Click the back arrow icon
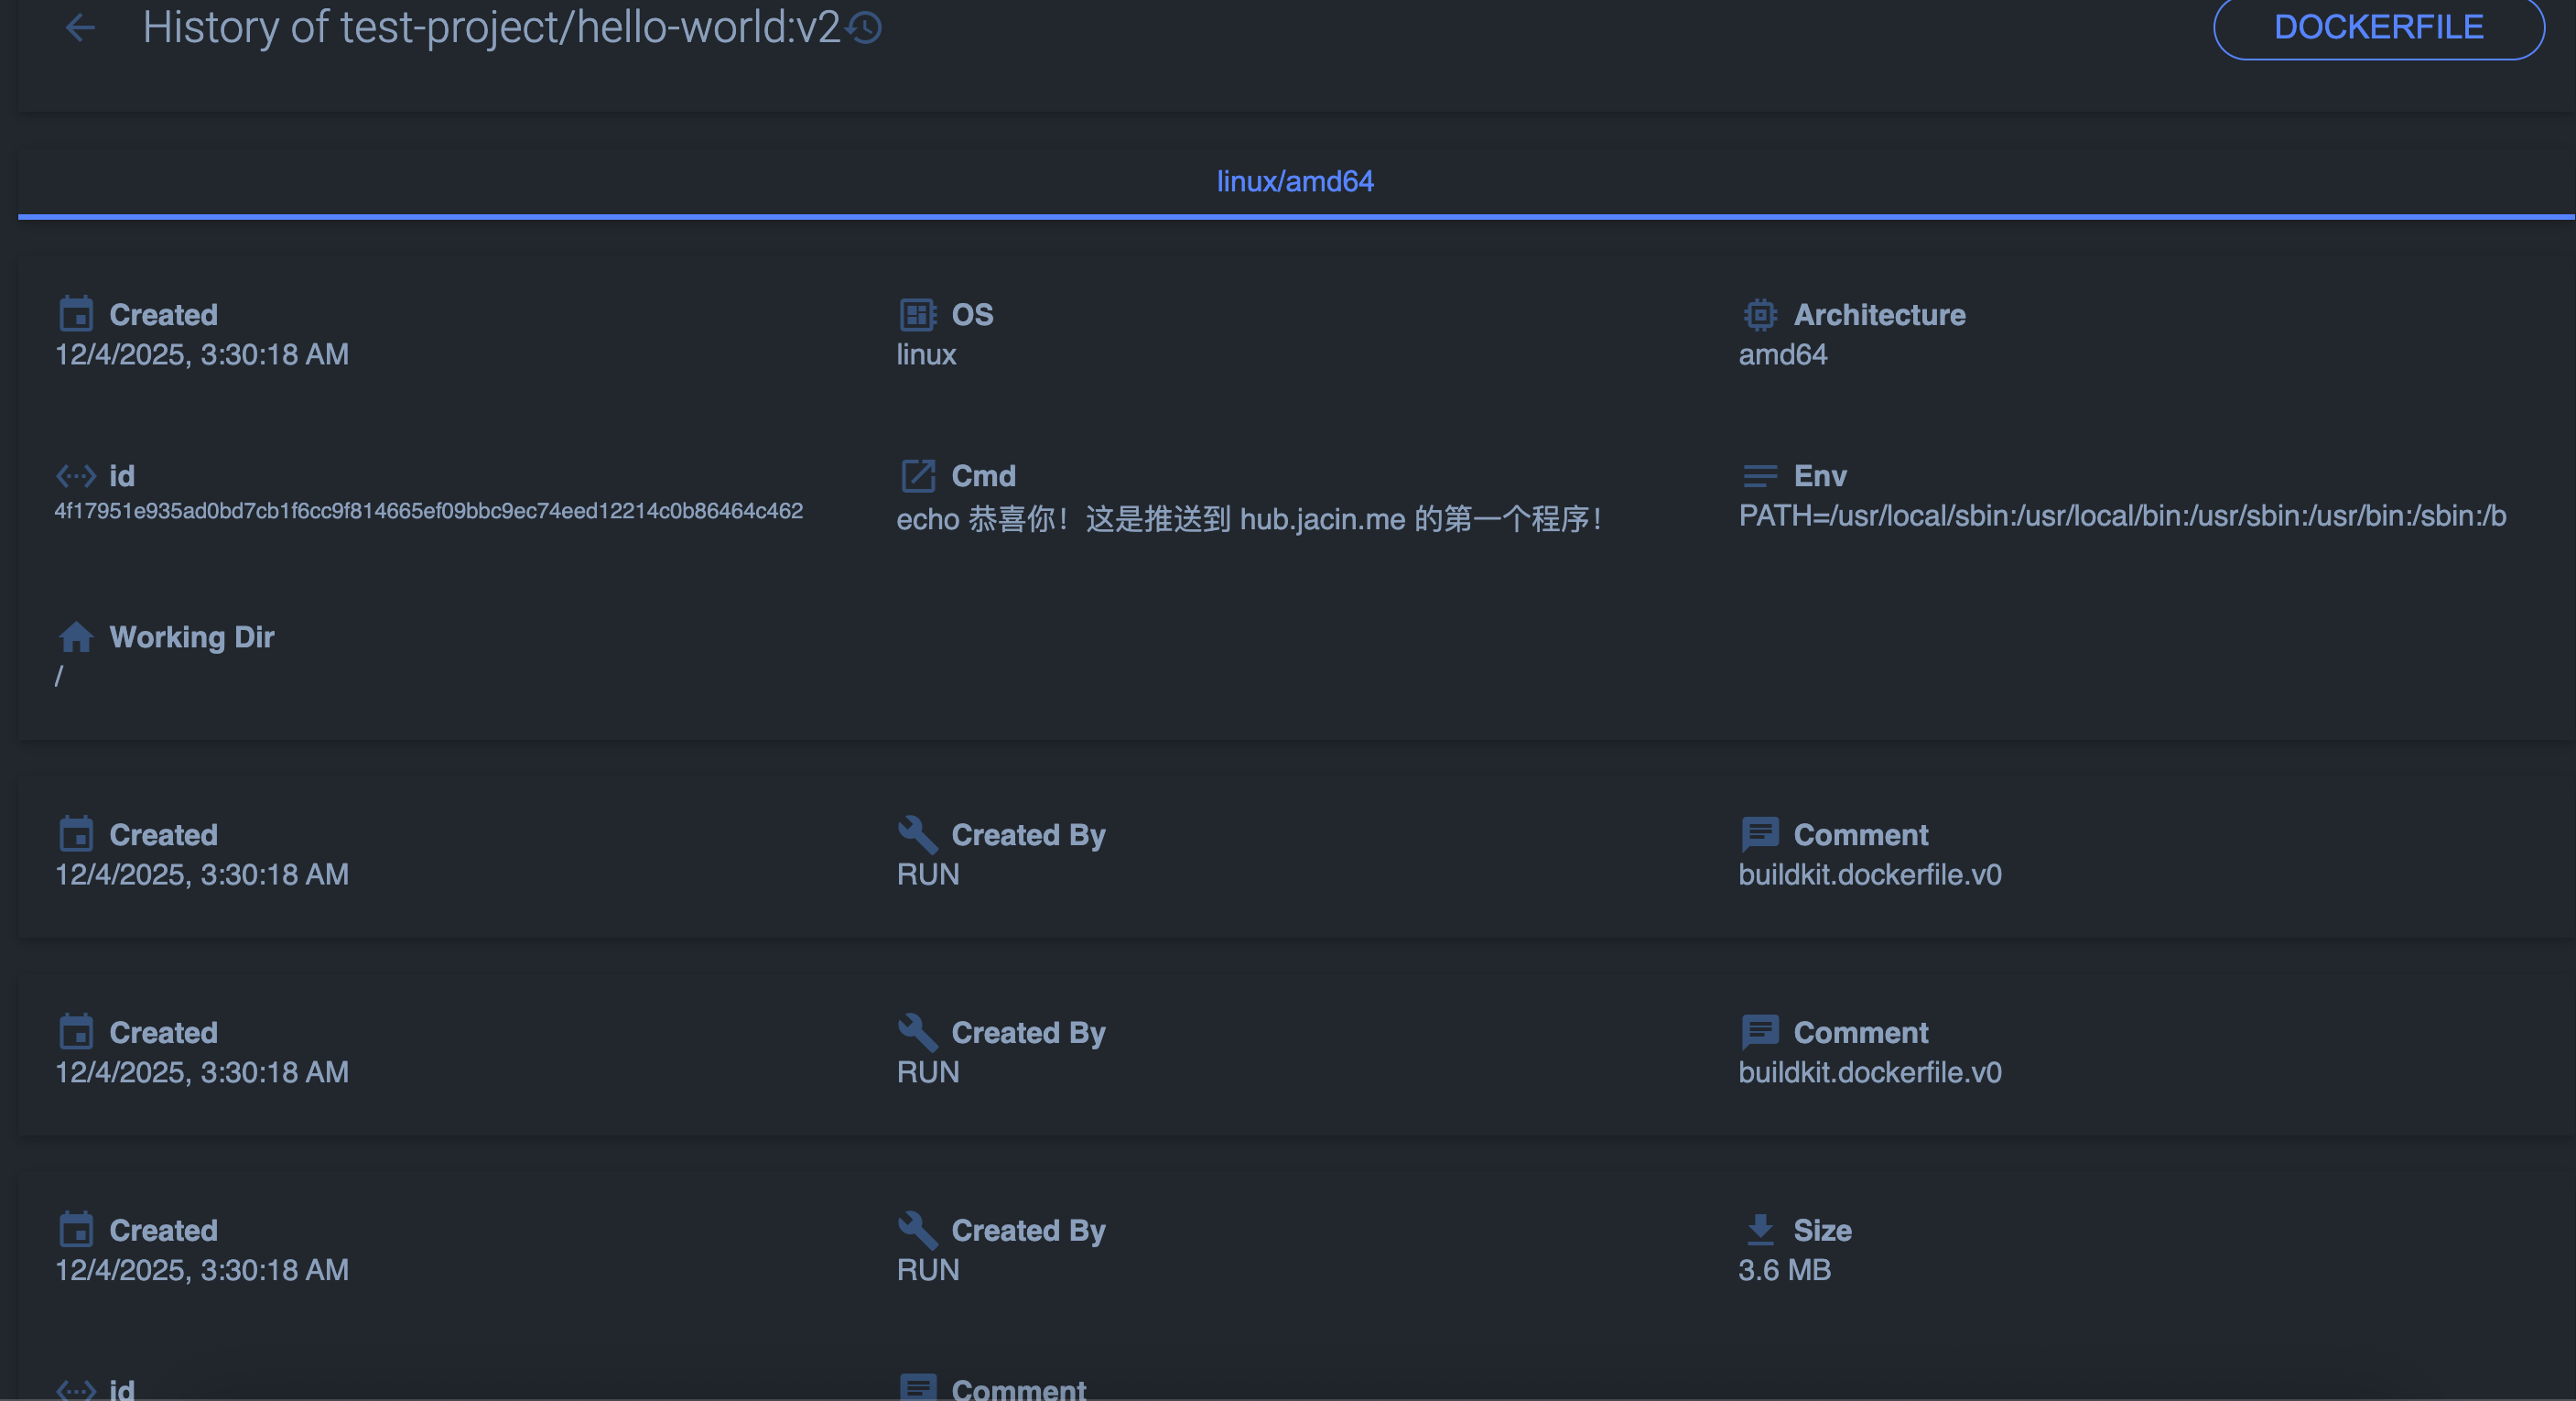The height and width of the screenshot is (1401, 2576). tap(80, 27)
